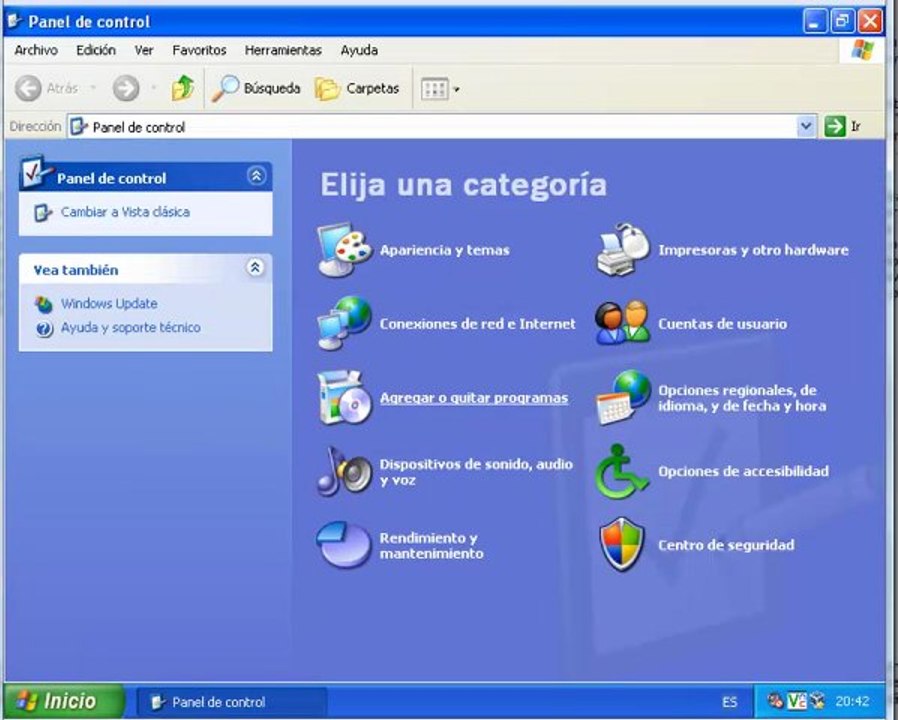Click the Centro de seguridad shield icon

pyautogui.click(x=622, y=545)
